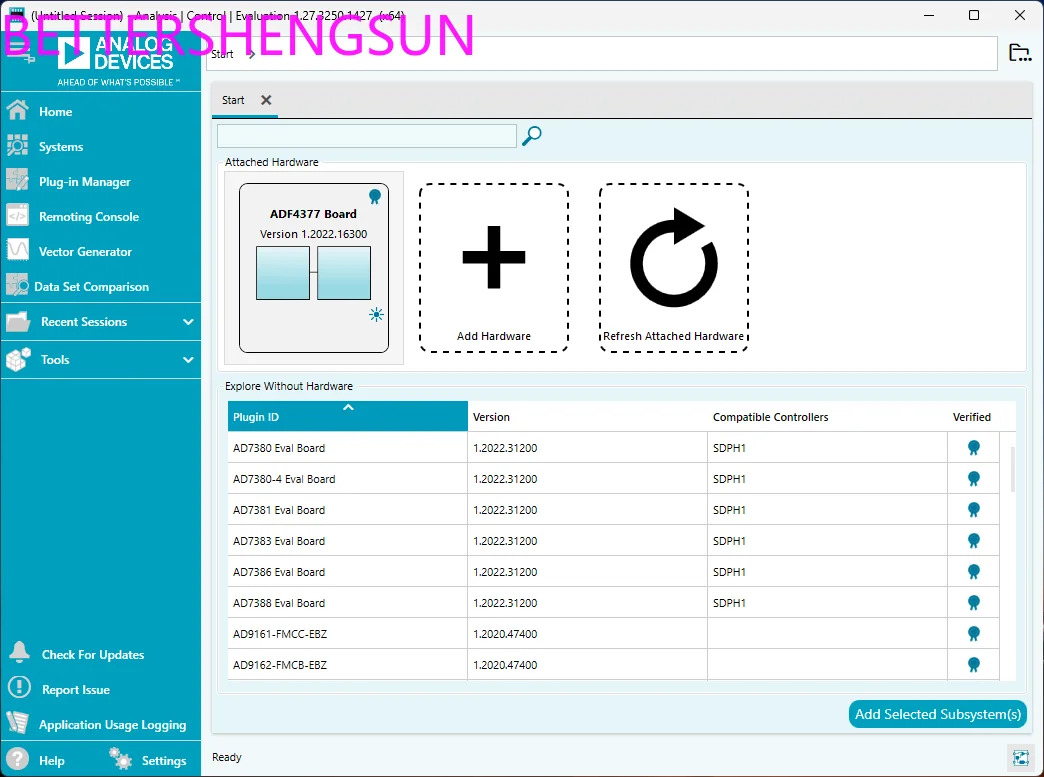This screenshot has height=777, width=1044.
Task: Click verified badge for AD9161-FMCC-EBZ
Action: pos(973,634)
